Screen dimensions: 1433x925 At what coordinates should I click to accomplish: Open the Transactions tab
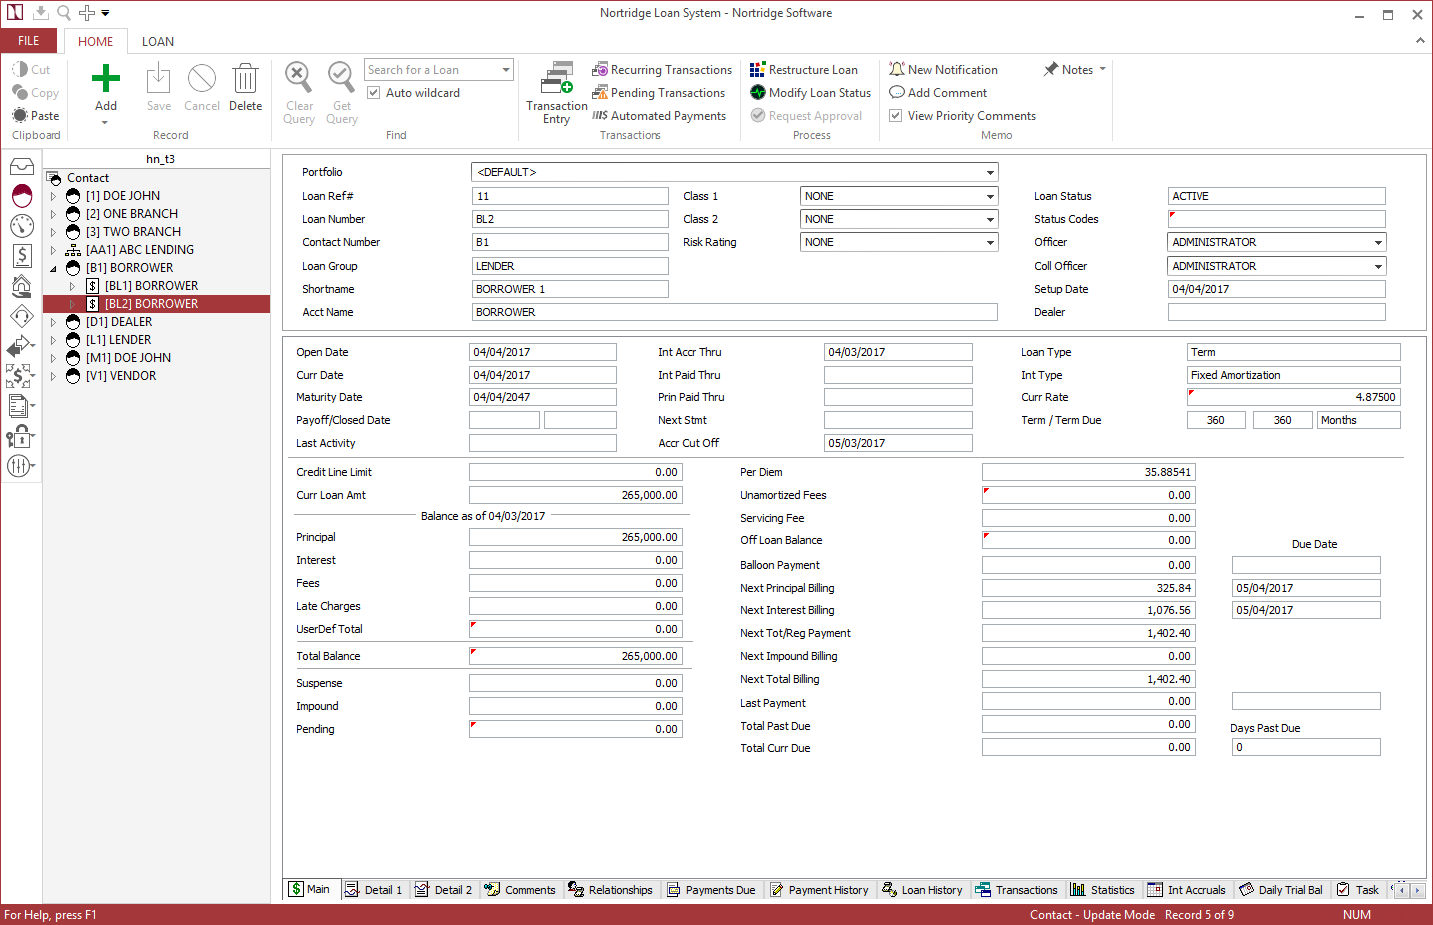1017,890
